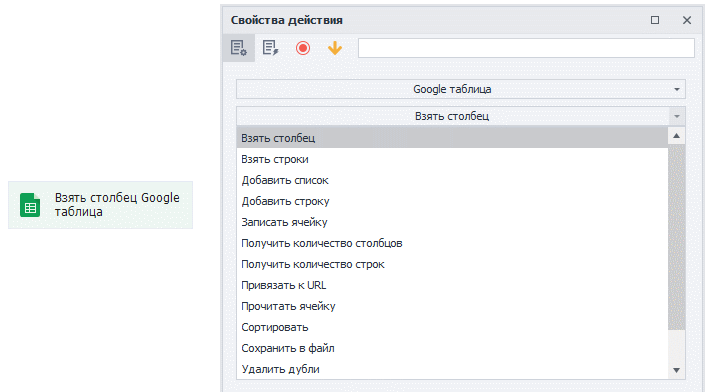The image size is (713, 392).
Task: Click the red record icon
Action: 303,48
